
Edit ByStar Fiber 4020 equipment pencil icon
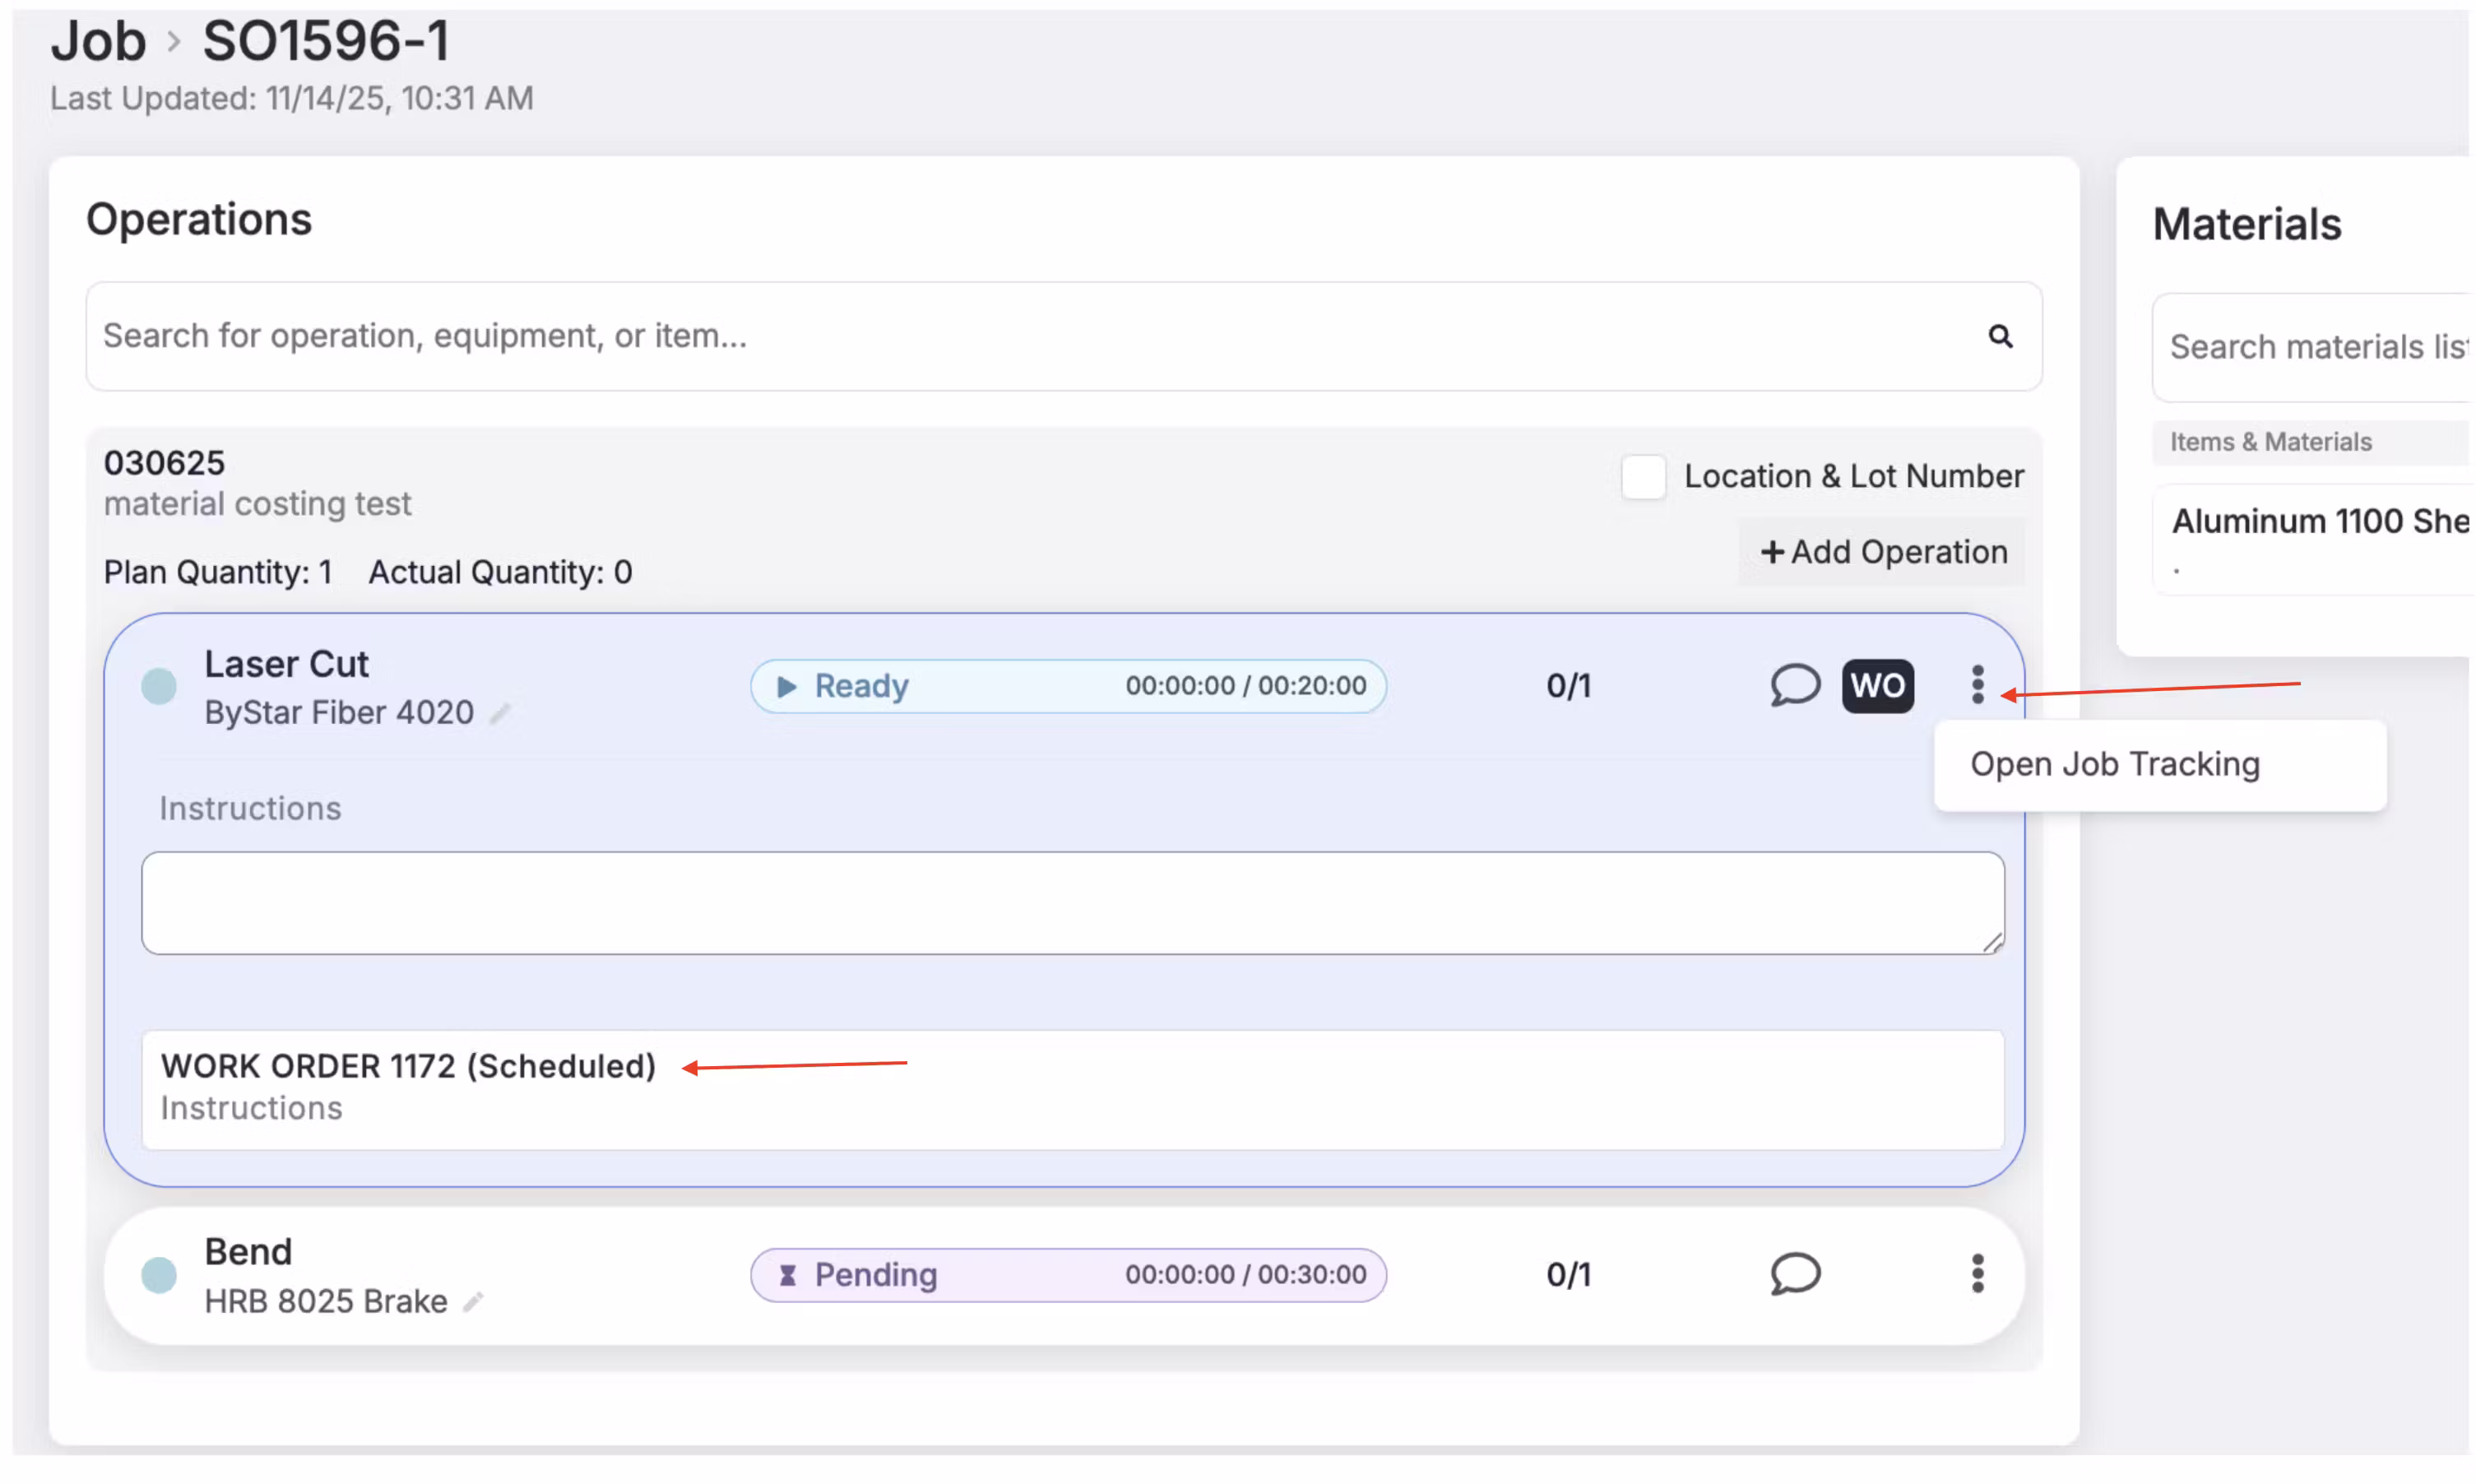click(500, 713)
